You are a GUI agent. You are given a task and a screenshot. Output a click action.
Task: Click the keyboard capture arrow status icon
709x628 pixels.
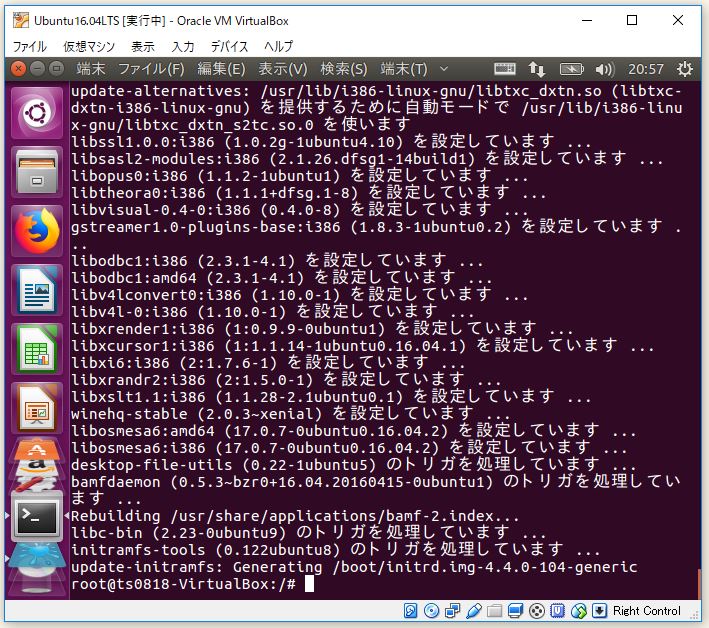point(600,611)
